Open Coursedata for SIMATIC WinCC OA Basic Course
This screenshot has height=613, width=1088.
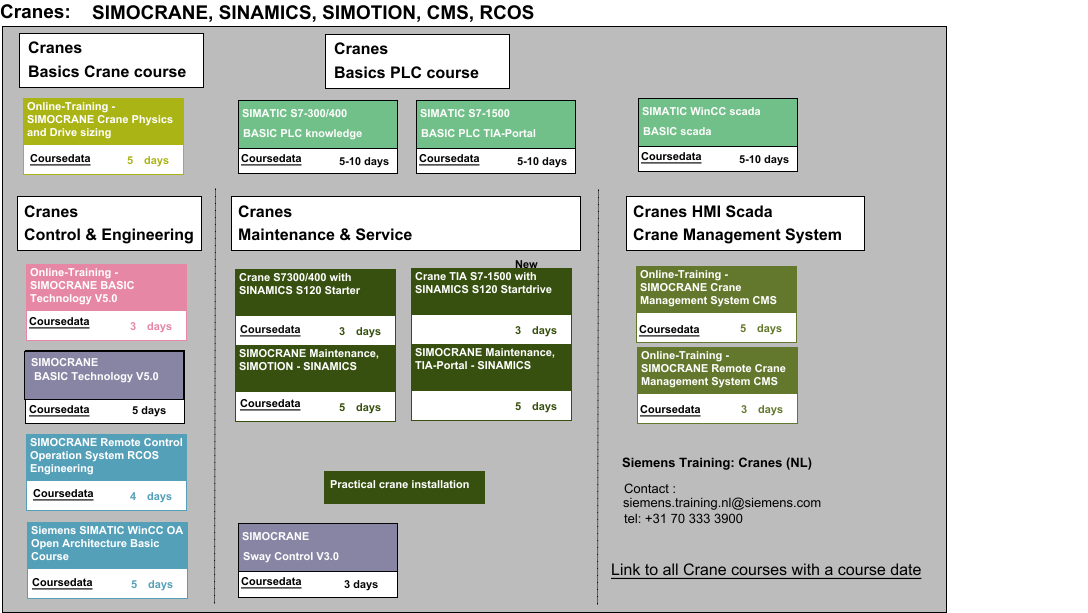[x=62, y=582]
